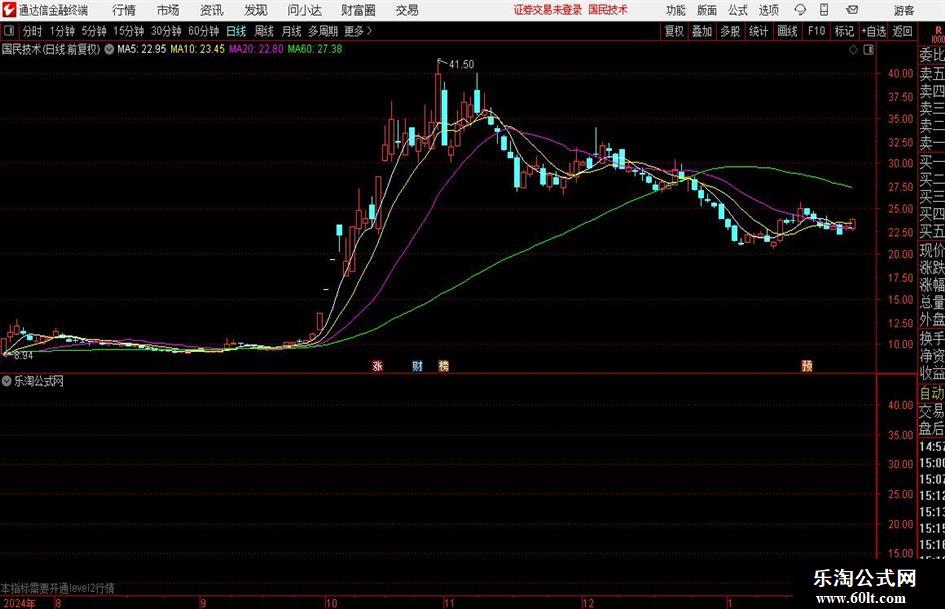Screen dimensions: 945x609
Task: Click the 多股 toolbar button
Action: pyautogui.click(x=730, y=31)
